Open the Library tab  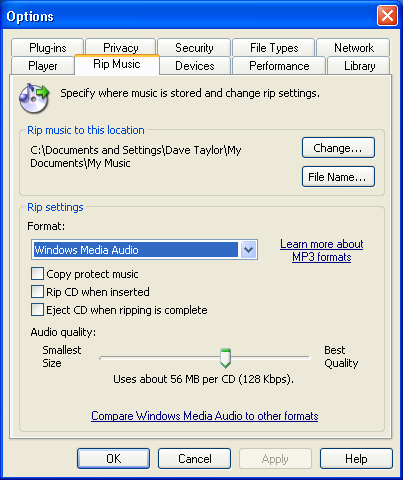359,66
